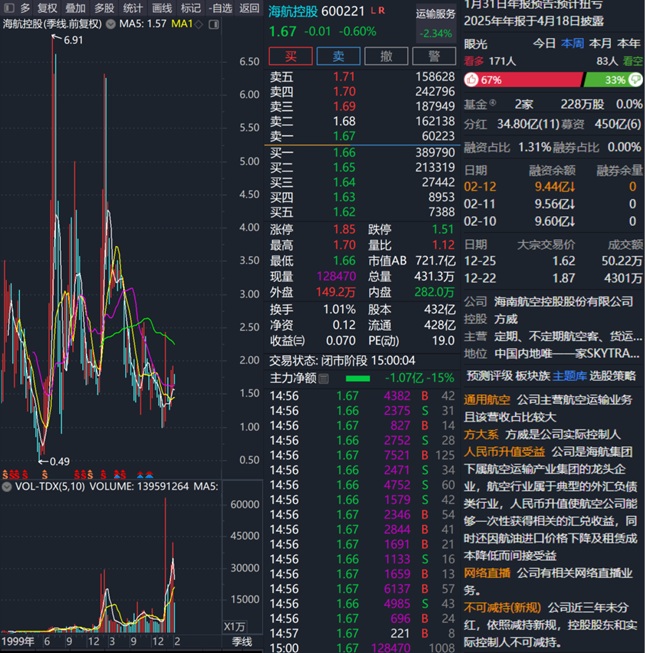Click the diamond icon after MA1
This screenshot has width=645, height=653.
coord(199,25)
